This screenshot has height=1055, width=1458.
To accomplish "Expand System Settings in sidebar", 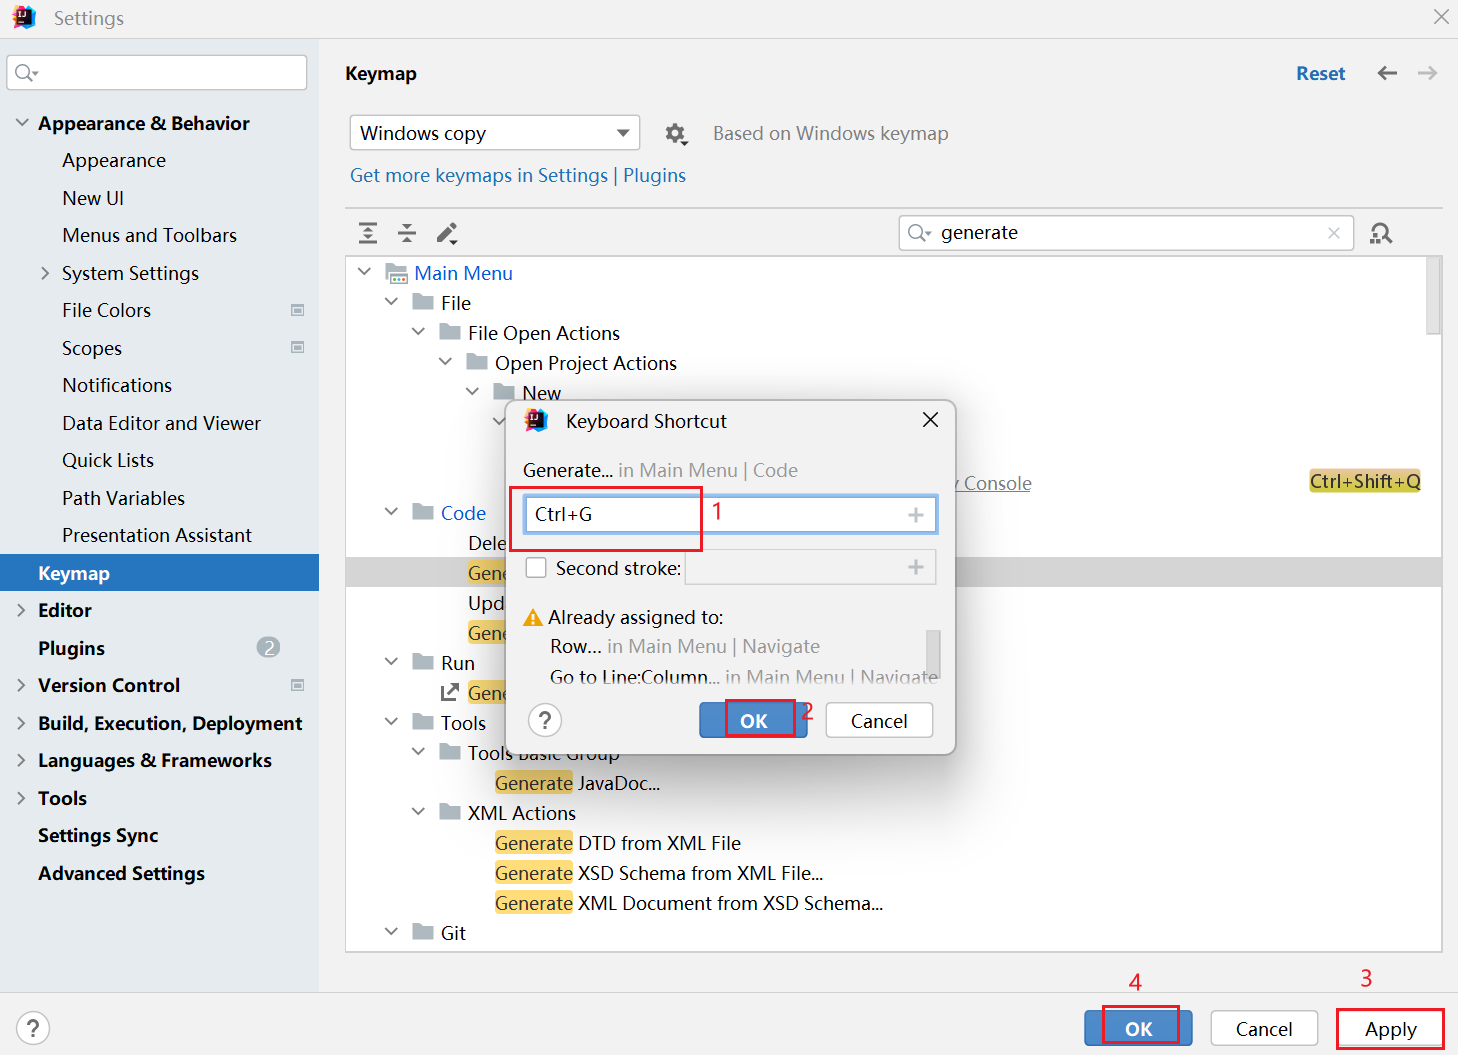I will coord(45,273).
